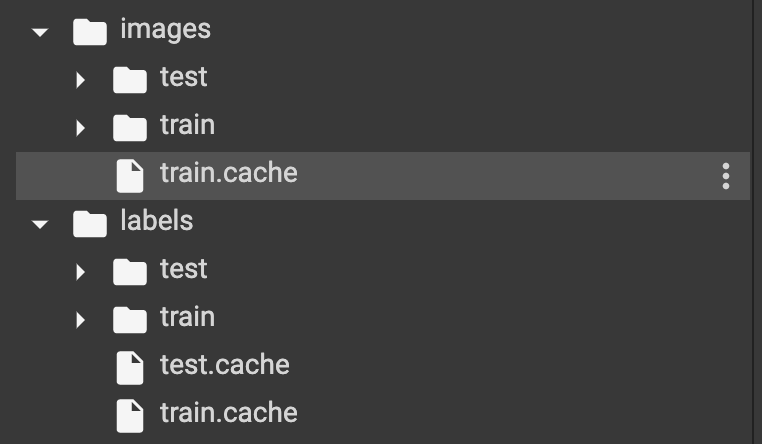The height and width of the screenshot is (444, 762).
Task: Open train.cache file under labels
Action: [x=228, y=412]
